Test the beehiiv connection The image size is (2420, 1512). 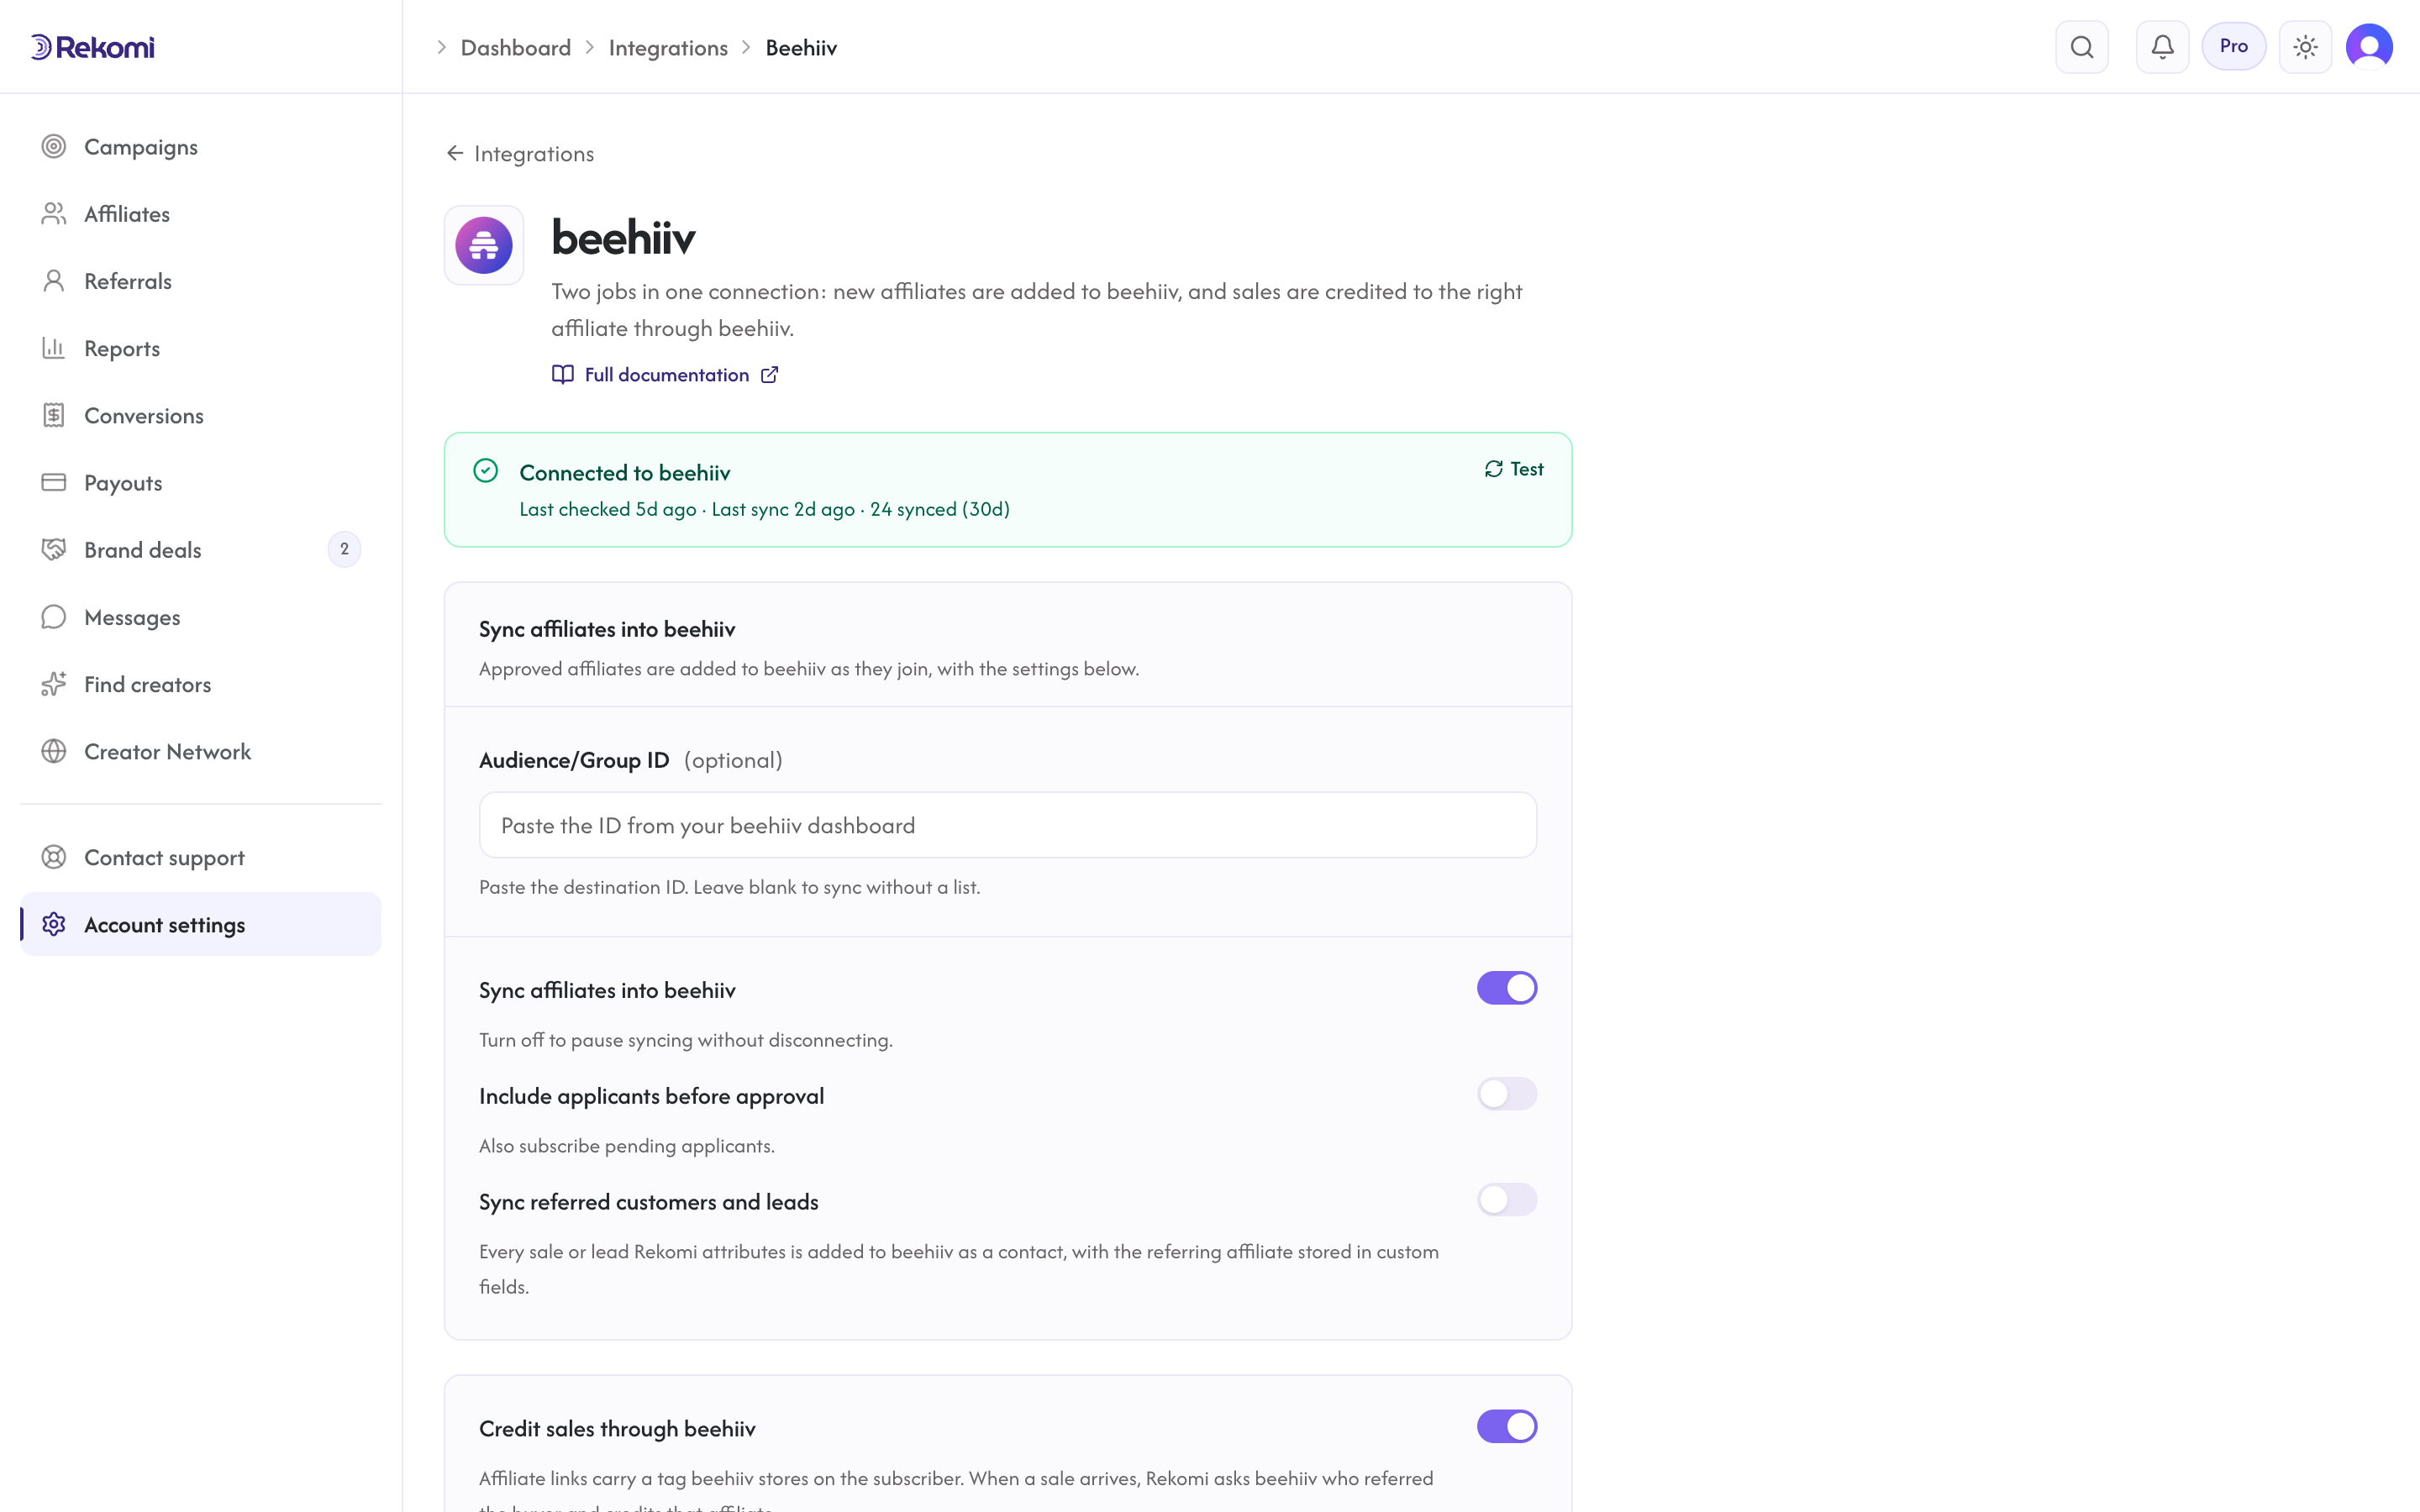1514,469
